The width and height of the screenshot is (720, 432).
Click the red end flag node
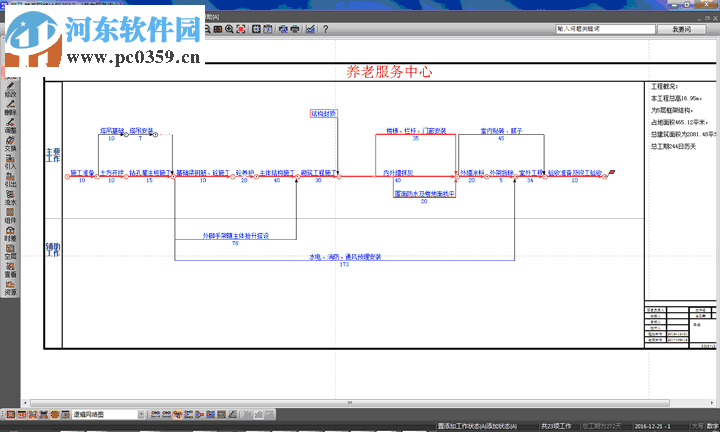tap(612, 172)
